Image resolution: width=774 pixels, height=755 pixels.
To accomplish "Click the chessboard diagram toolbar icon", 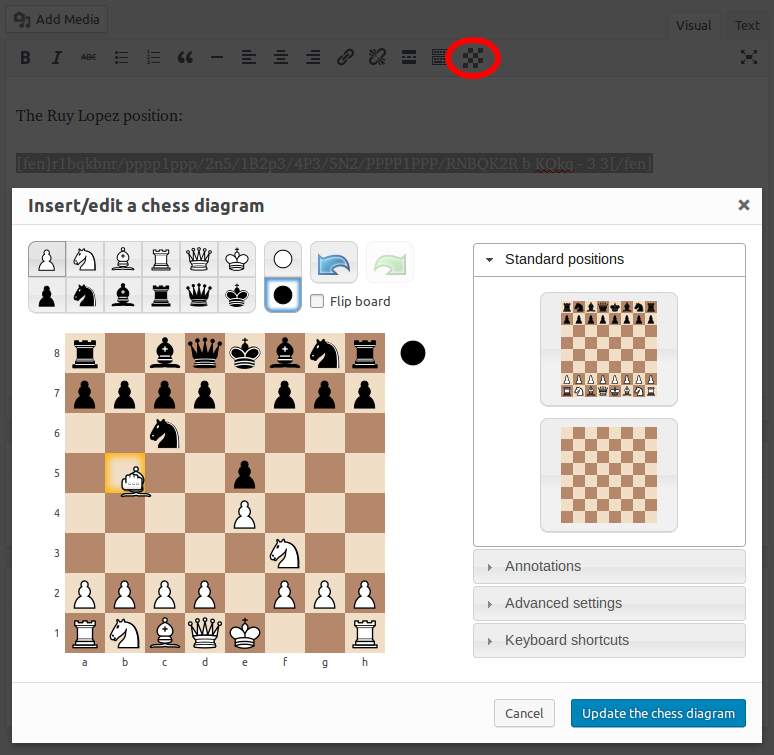I will point(473,58).
